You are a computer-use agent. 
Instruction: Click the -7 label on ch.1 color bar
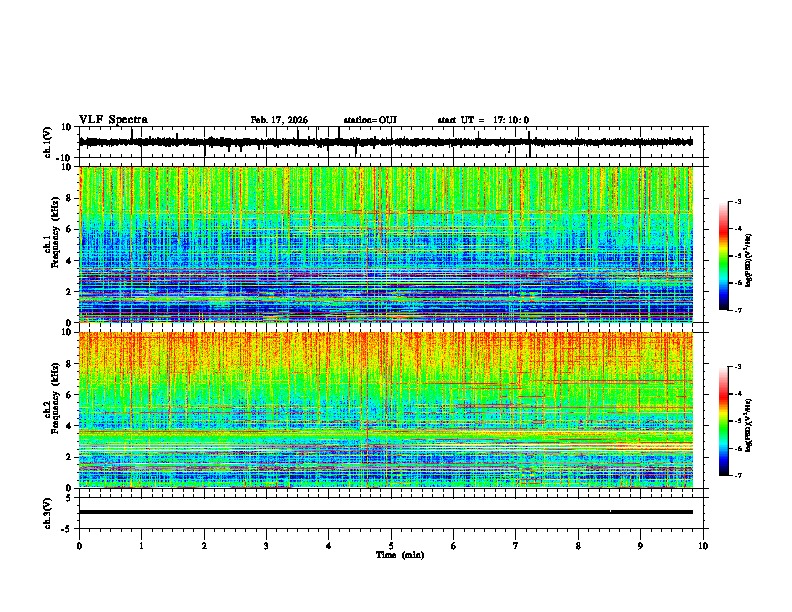738,310
